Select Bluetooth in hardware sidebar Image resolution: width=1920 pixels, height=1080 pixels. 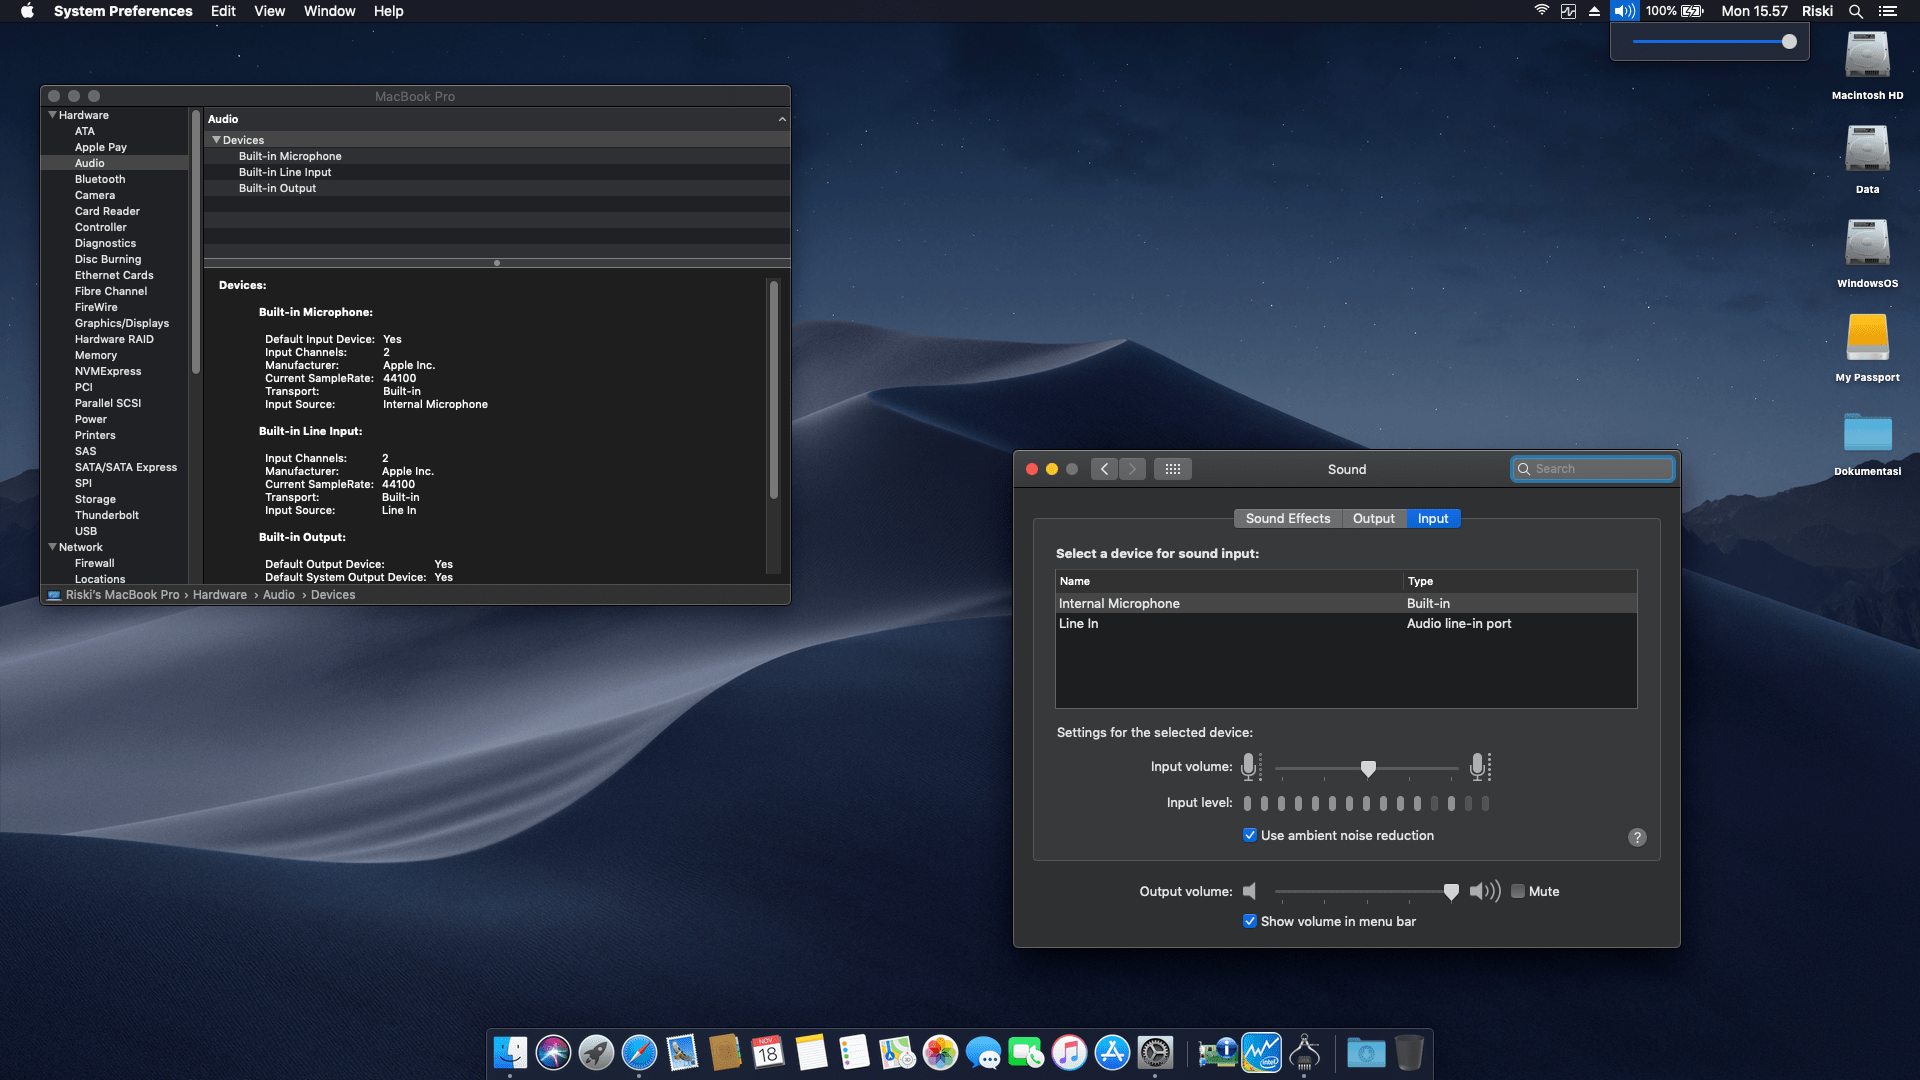pos(100,179)
